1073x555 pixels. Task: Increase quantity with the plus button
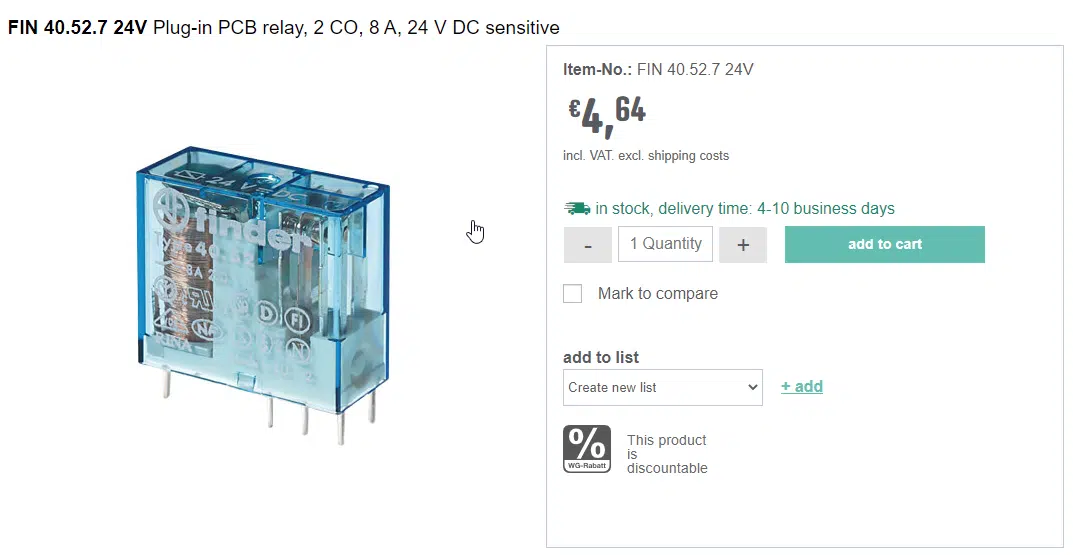[742, 245]
